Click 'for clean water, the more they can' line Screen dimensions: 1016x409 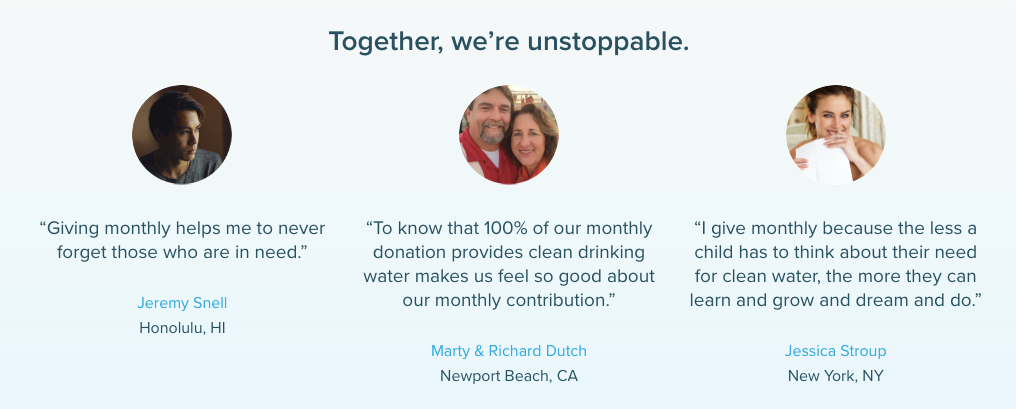point(835,276)
